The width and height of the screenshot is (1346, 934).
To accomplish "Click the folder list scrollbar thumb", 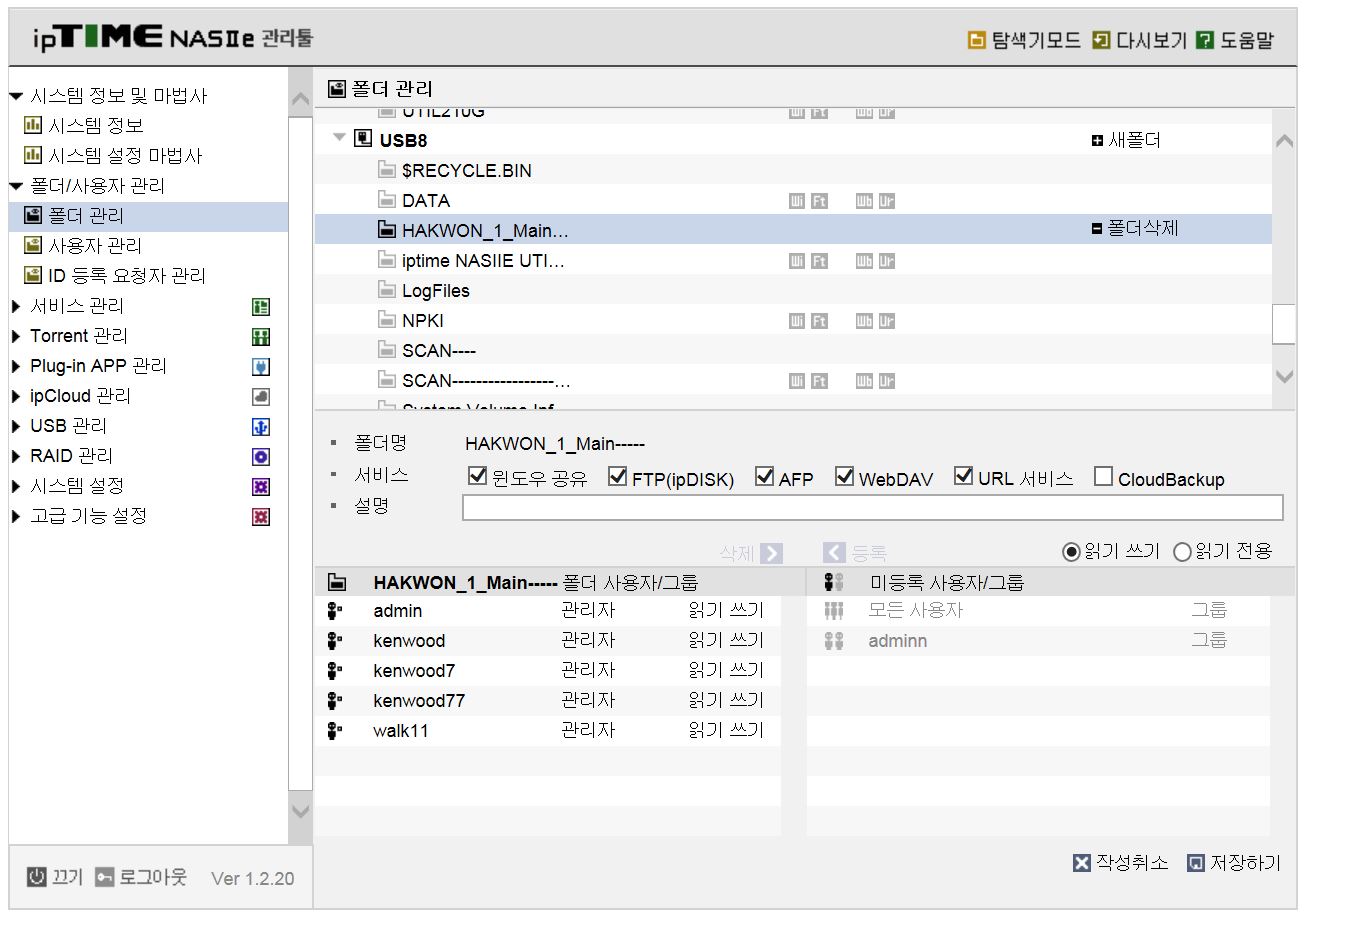I will click(x=1284, y=324).
